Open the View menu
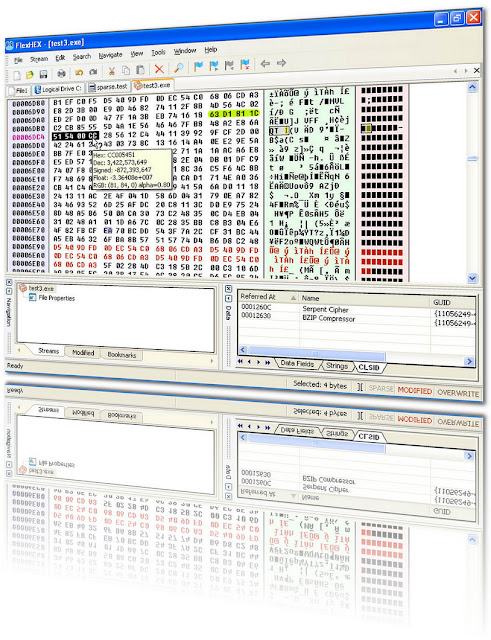 point(137,53)
